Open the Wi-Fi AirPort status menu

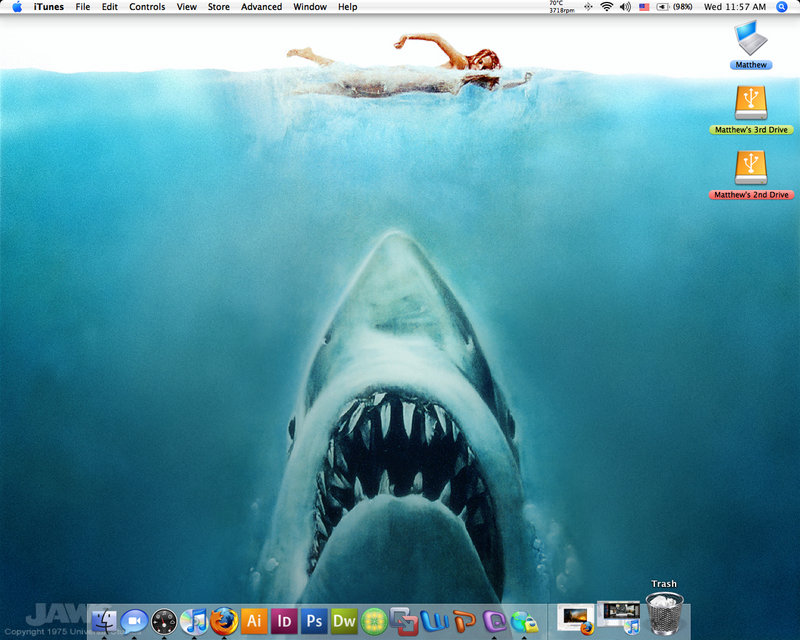[607, 7]
